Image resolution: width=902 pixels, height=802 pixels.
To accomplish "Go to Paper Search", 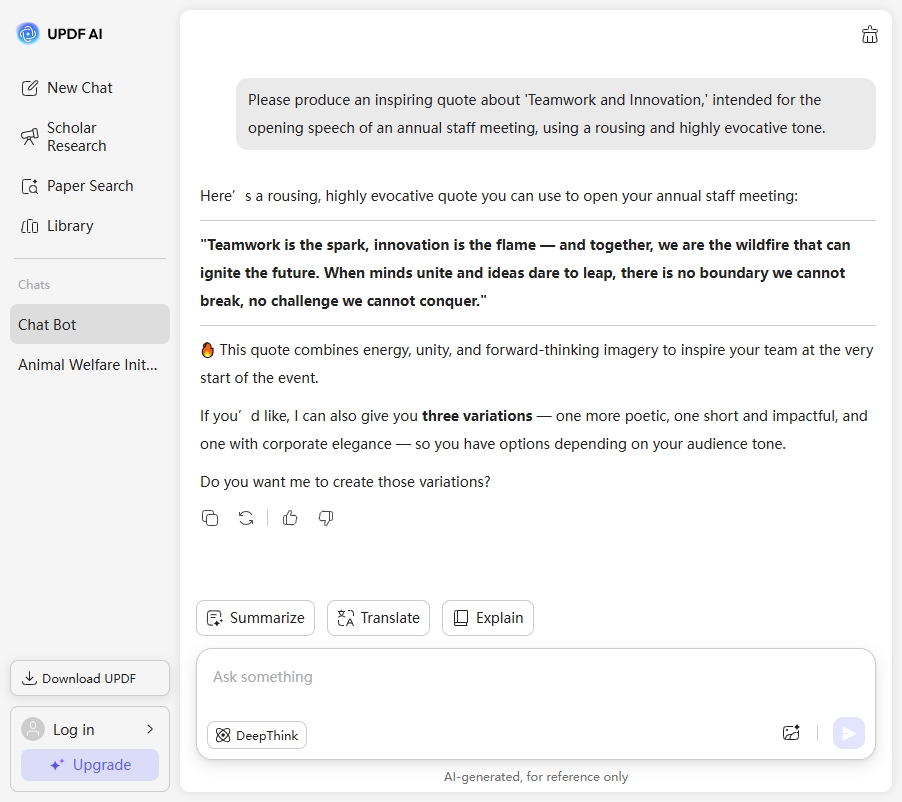I will tap(89, 186).
